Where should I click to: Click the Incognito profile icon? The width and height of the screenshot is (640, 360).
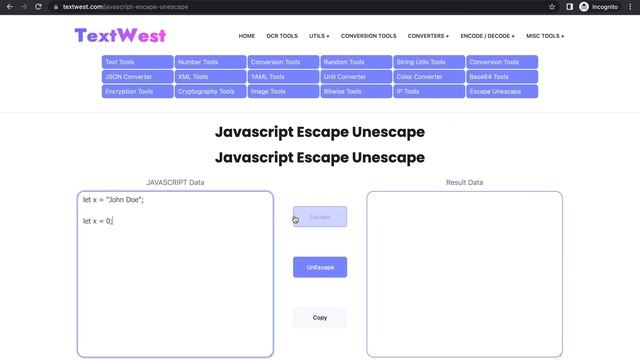pos(584,7)
